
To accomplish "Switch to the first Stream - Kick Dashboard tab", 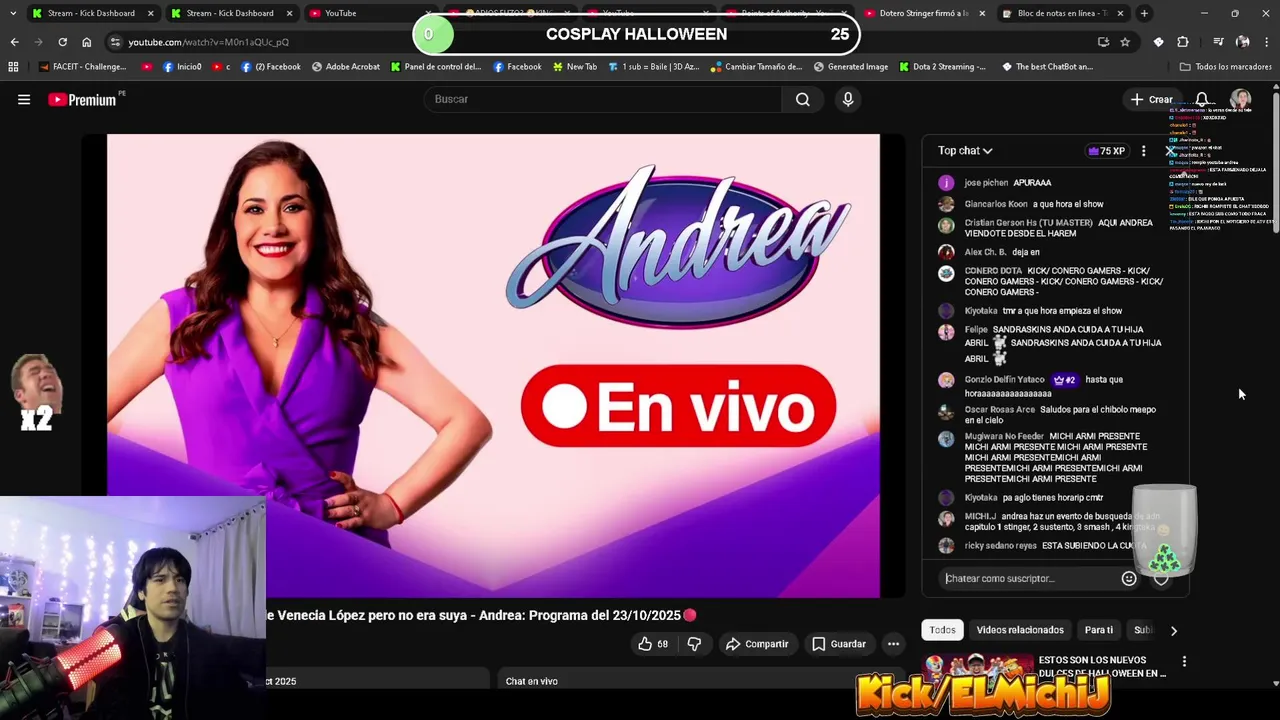I will [x=92, y=13].
